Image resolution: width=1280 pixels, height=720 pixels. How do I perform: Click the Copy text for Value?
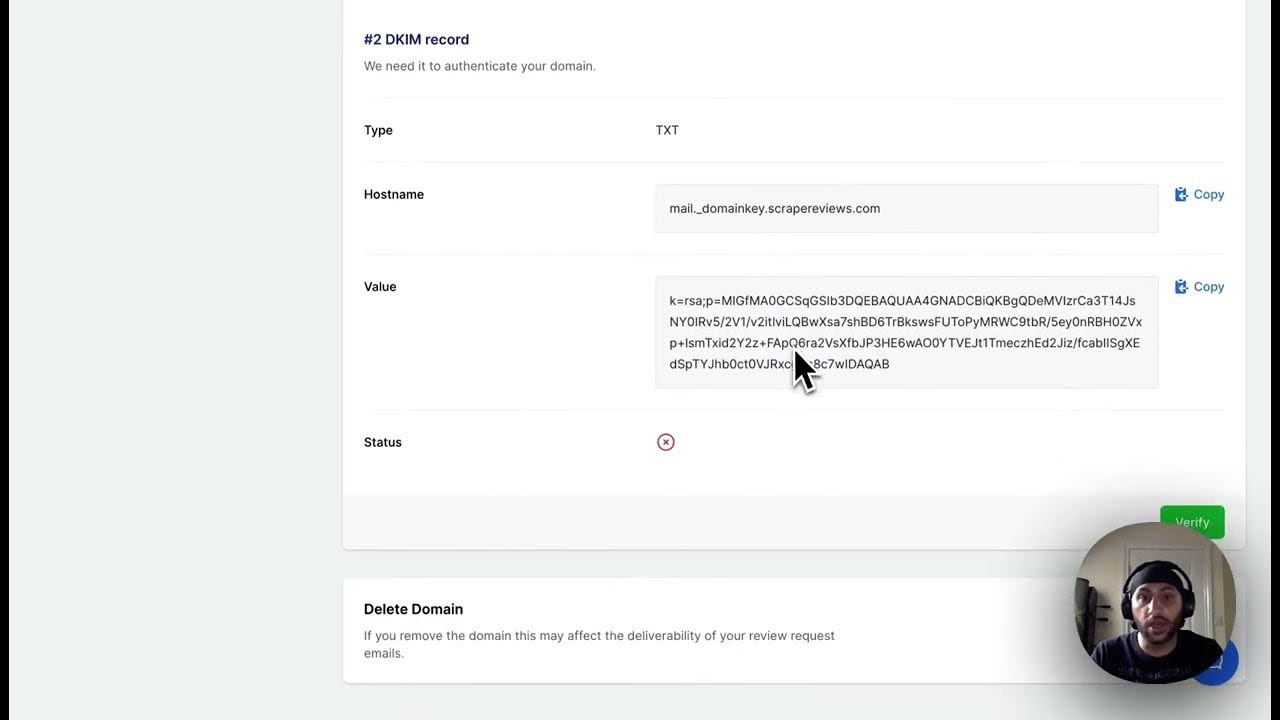(x=1208, y=287)
